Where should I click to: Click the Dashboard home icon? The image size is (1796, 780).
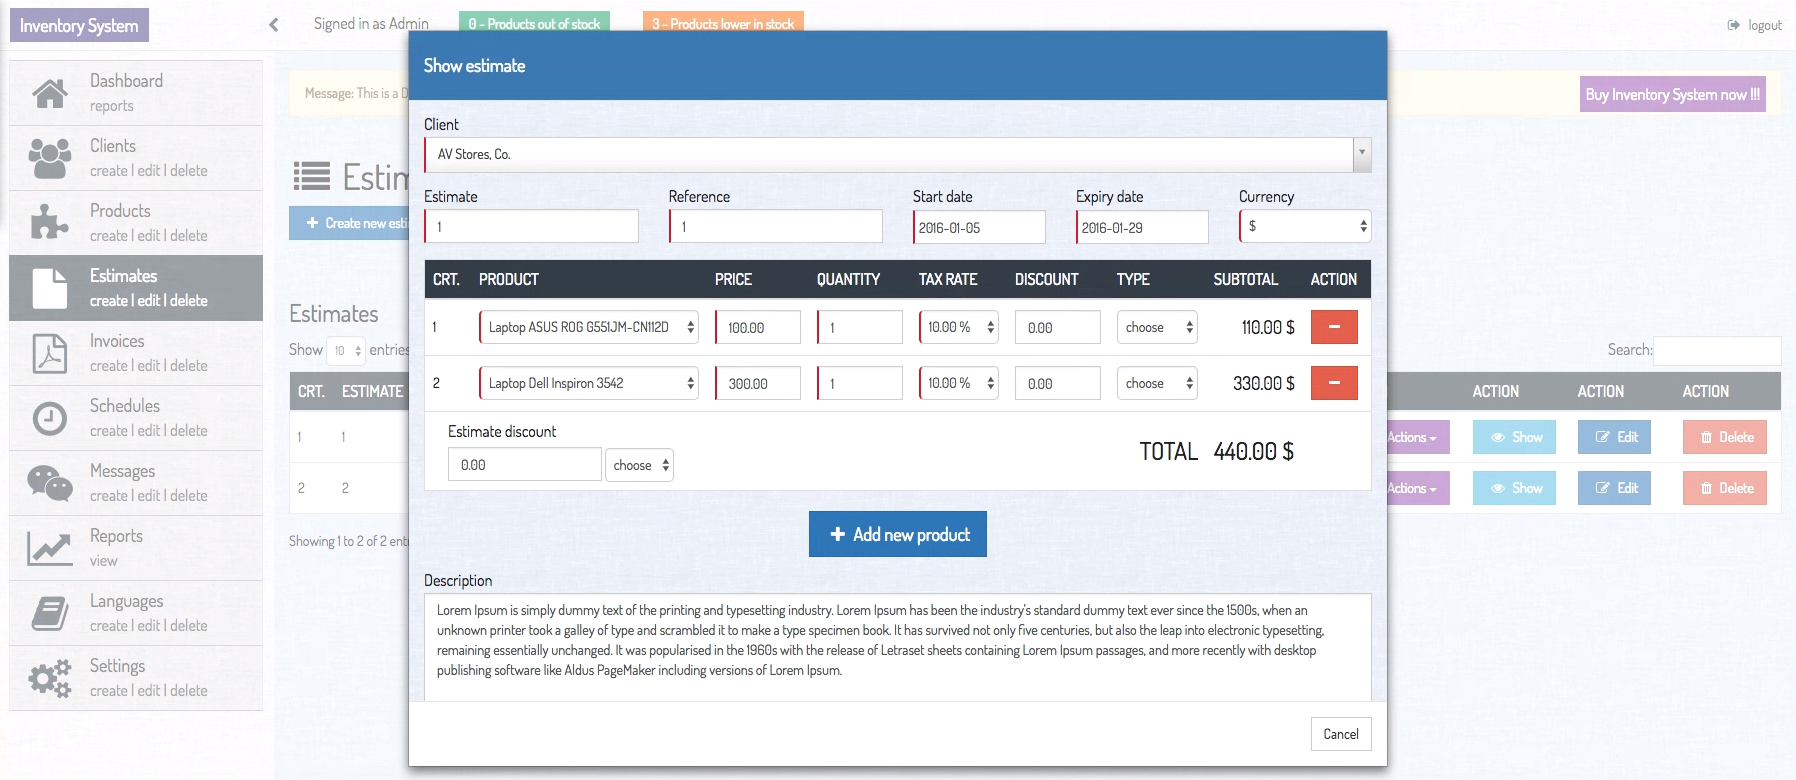click(x=49, y=93)
